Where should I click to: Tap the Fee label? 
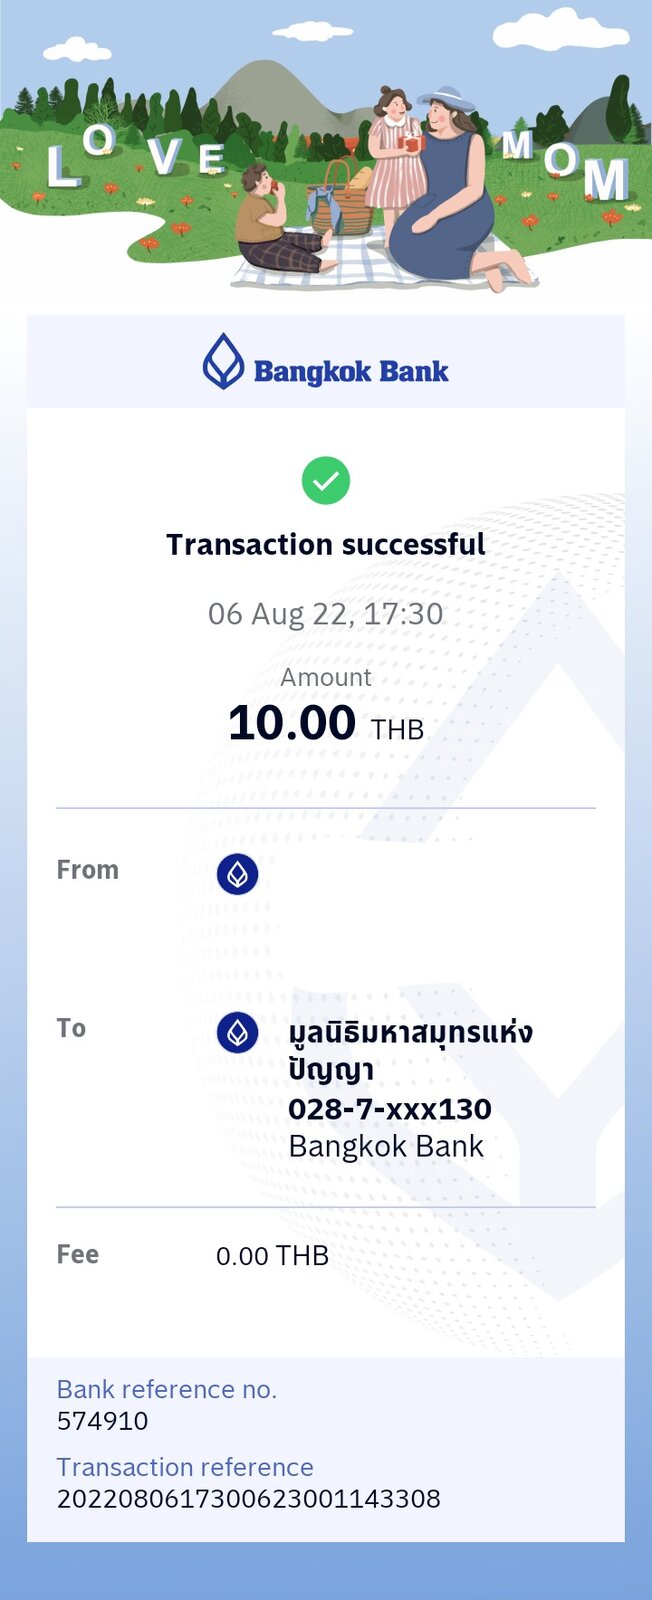pyautogui.click(x=78, y=1254)
